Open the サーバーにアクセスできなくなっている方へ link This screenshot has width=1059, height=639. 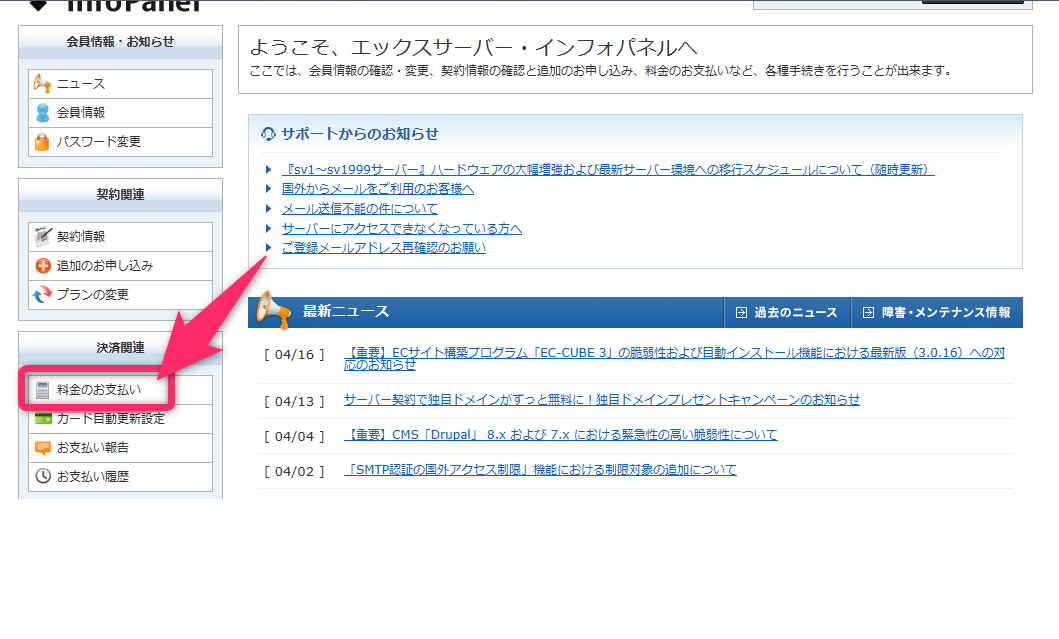401,228
